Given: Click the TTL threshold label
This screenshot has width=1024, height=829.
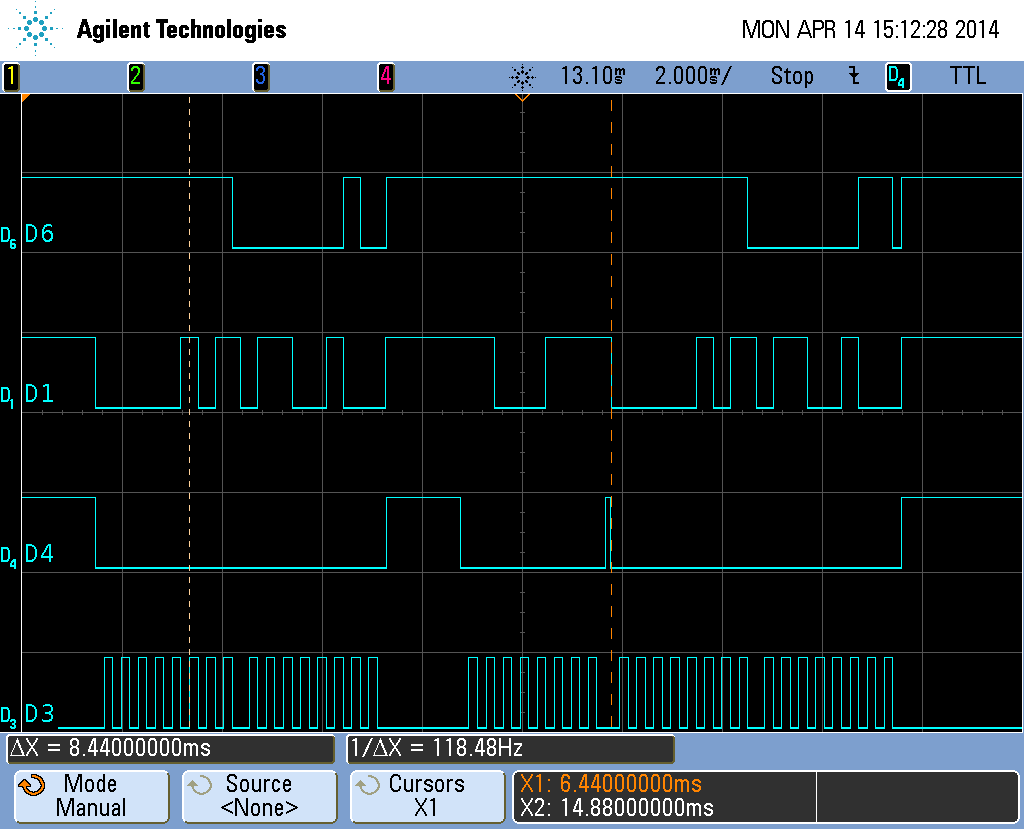Looking at the screenshot, I should click(x=967, y=76).
